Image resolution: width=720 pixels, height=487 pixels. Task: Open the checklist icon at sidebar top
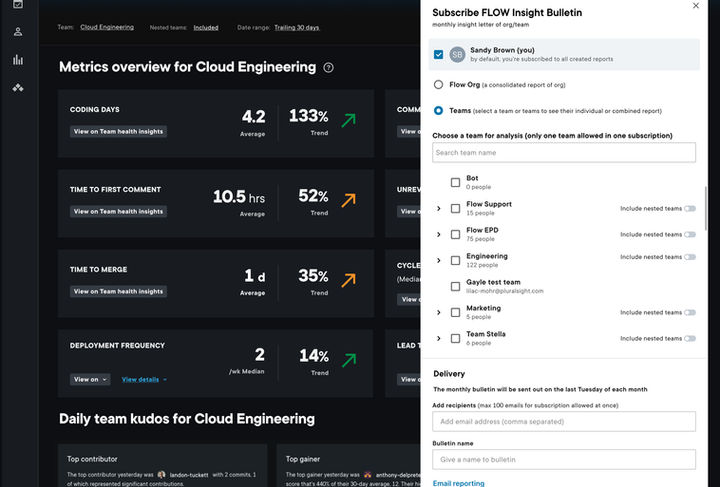point(18,4)
